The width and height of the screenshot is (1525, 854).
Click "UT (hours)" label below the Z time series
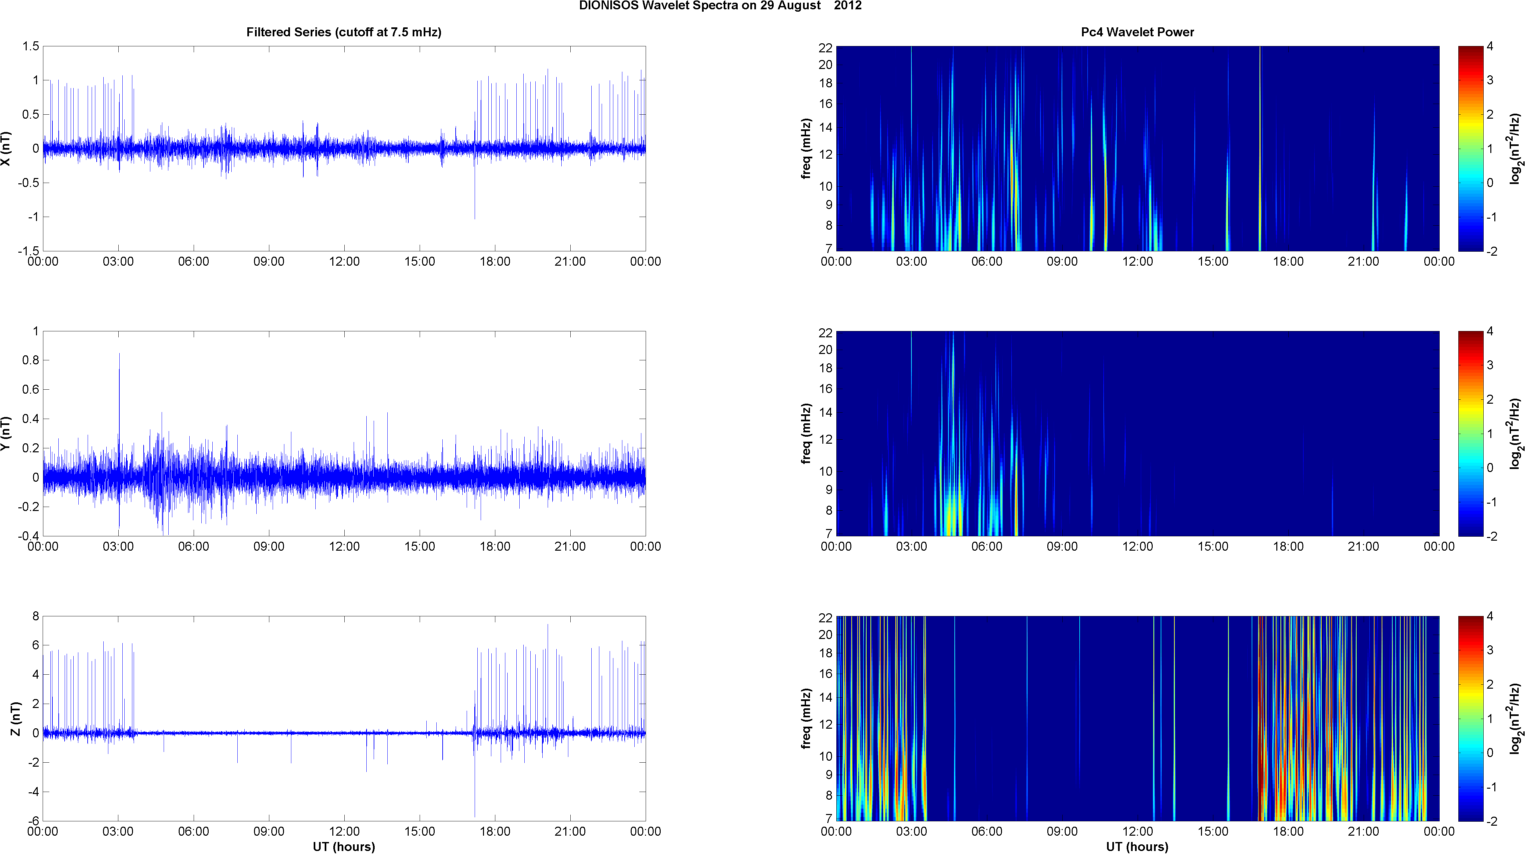344,847
